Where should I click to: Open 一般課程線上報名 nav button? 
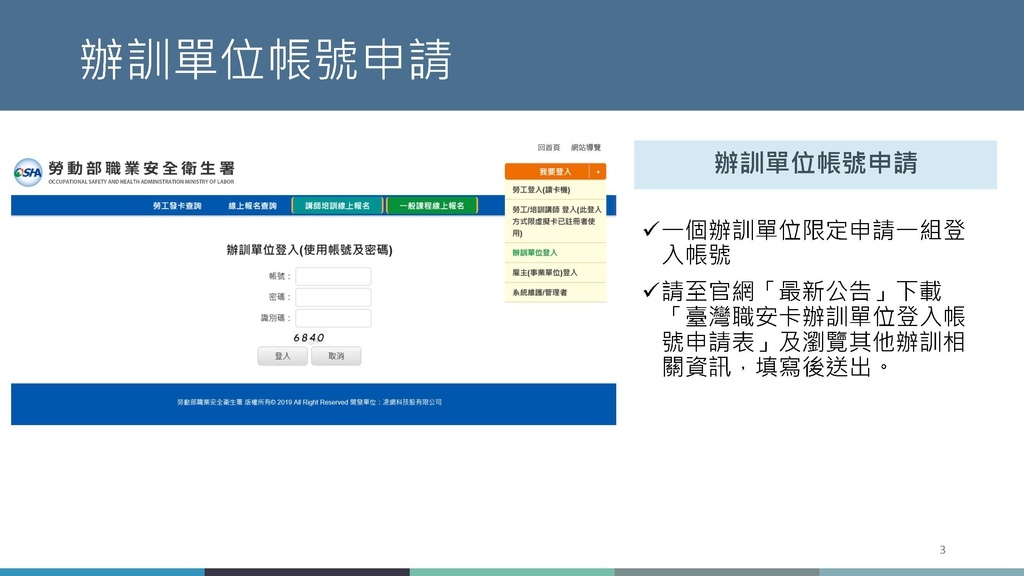point(432,206)
